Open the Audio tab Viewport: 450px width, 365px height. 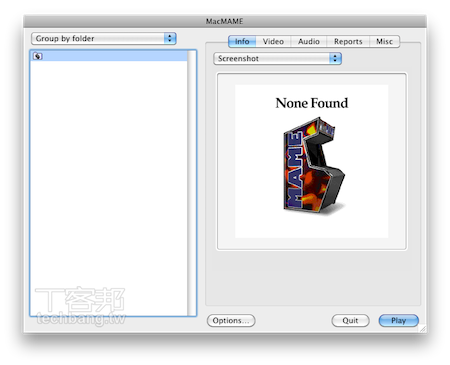point(309,41)
